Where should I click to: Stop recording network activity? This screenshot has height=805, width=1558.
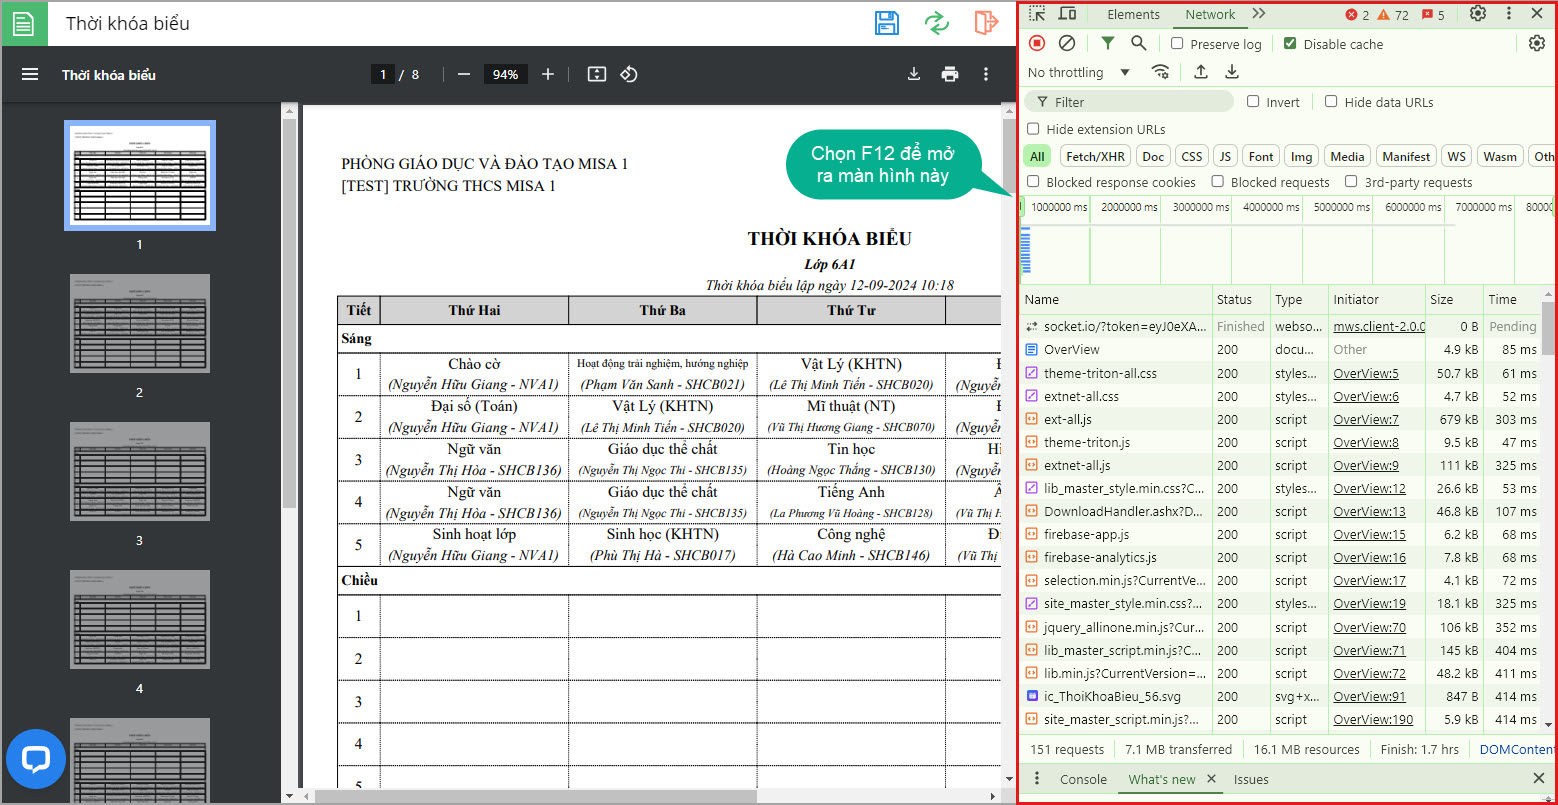click(x=1037, y=43)
